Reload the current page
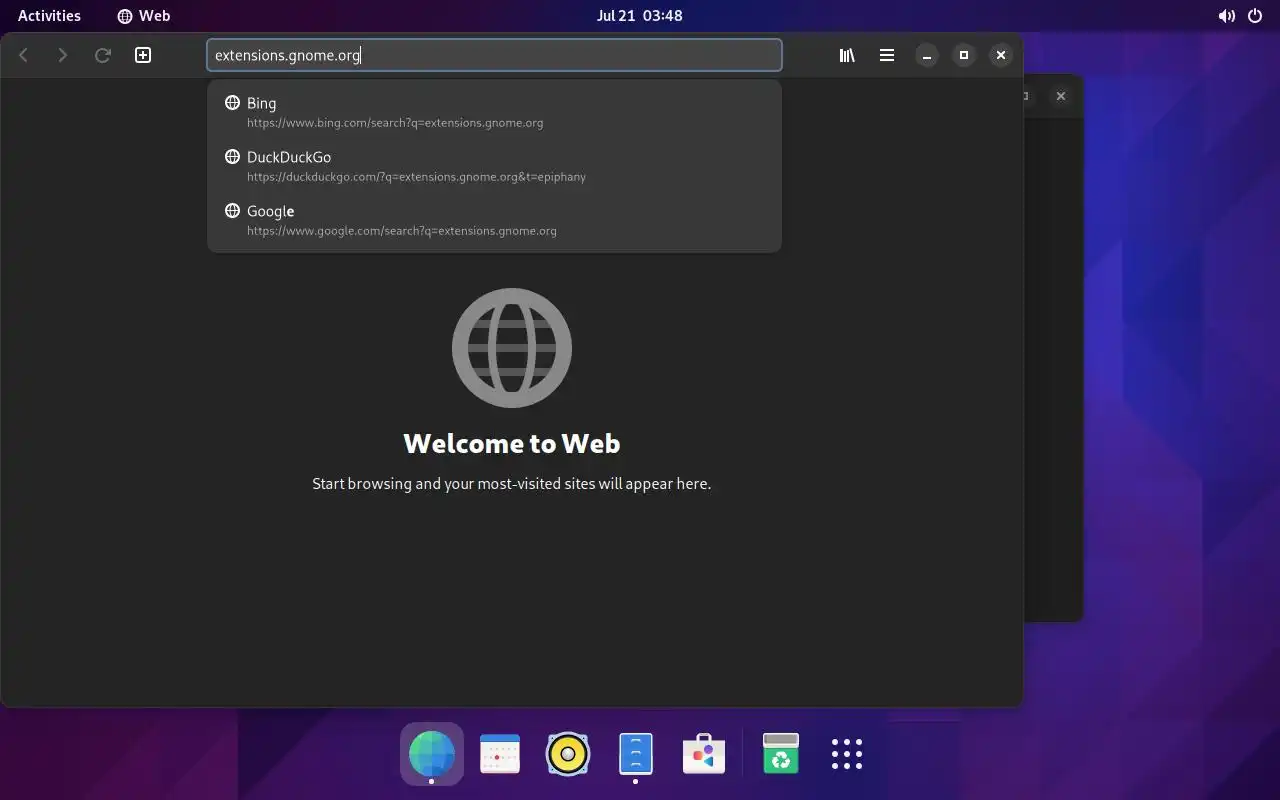Screen dimensions: 1280x800 coord(102,55)
